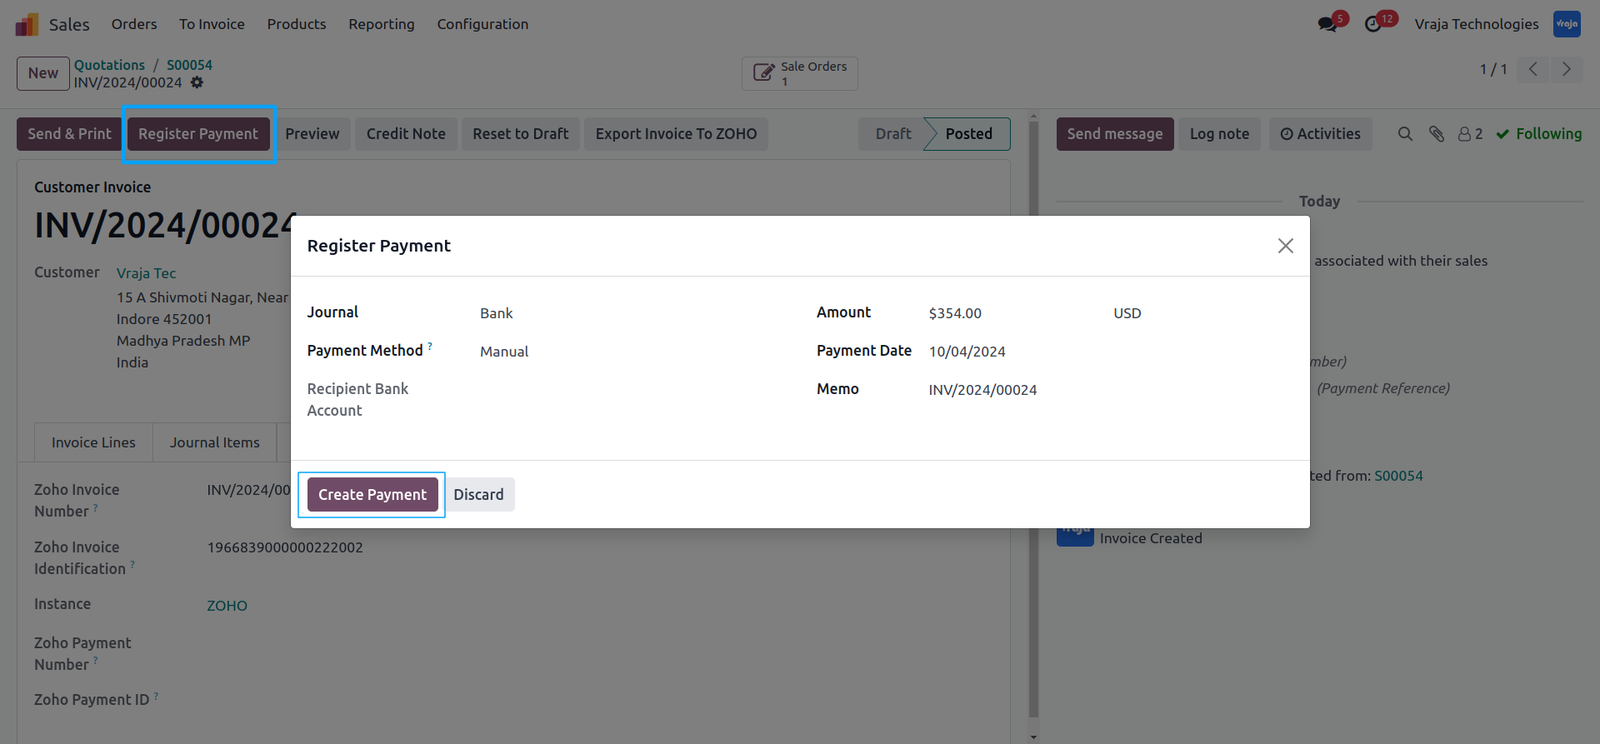Go to the previous record arrow
Viewport: 1600px width, 744px height.
tap(1533, 69)
